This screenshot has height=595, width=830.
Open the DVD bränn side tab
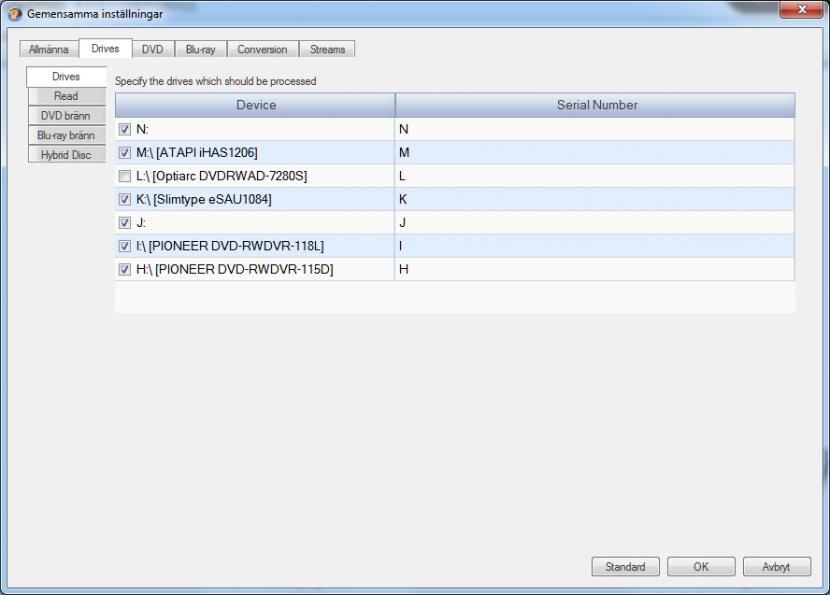click(66, 115)
